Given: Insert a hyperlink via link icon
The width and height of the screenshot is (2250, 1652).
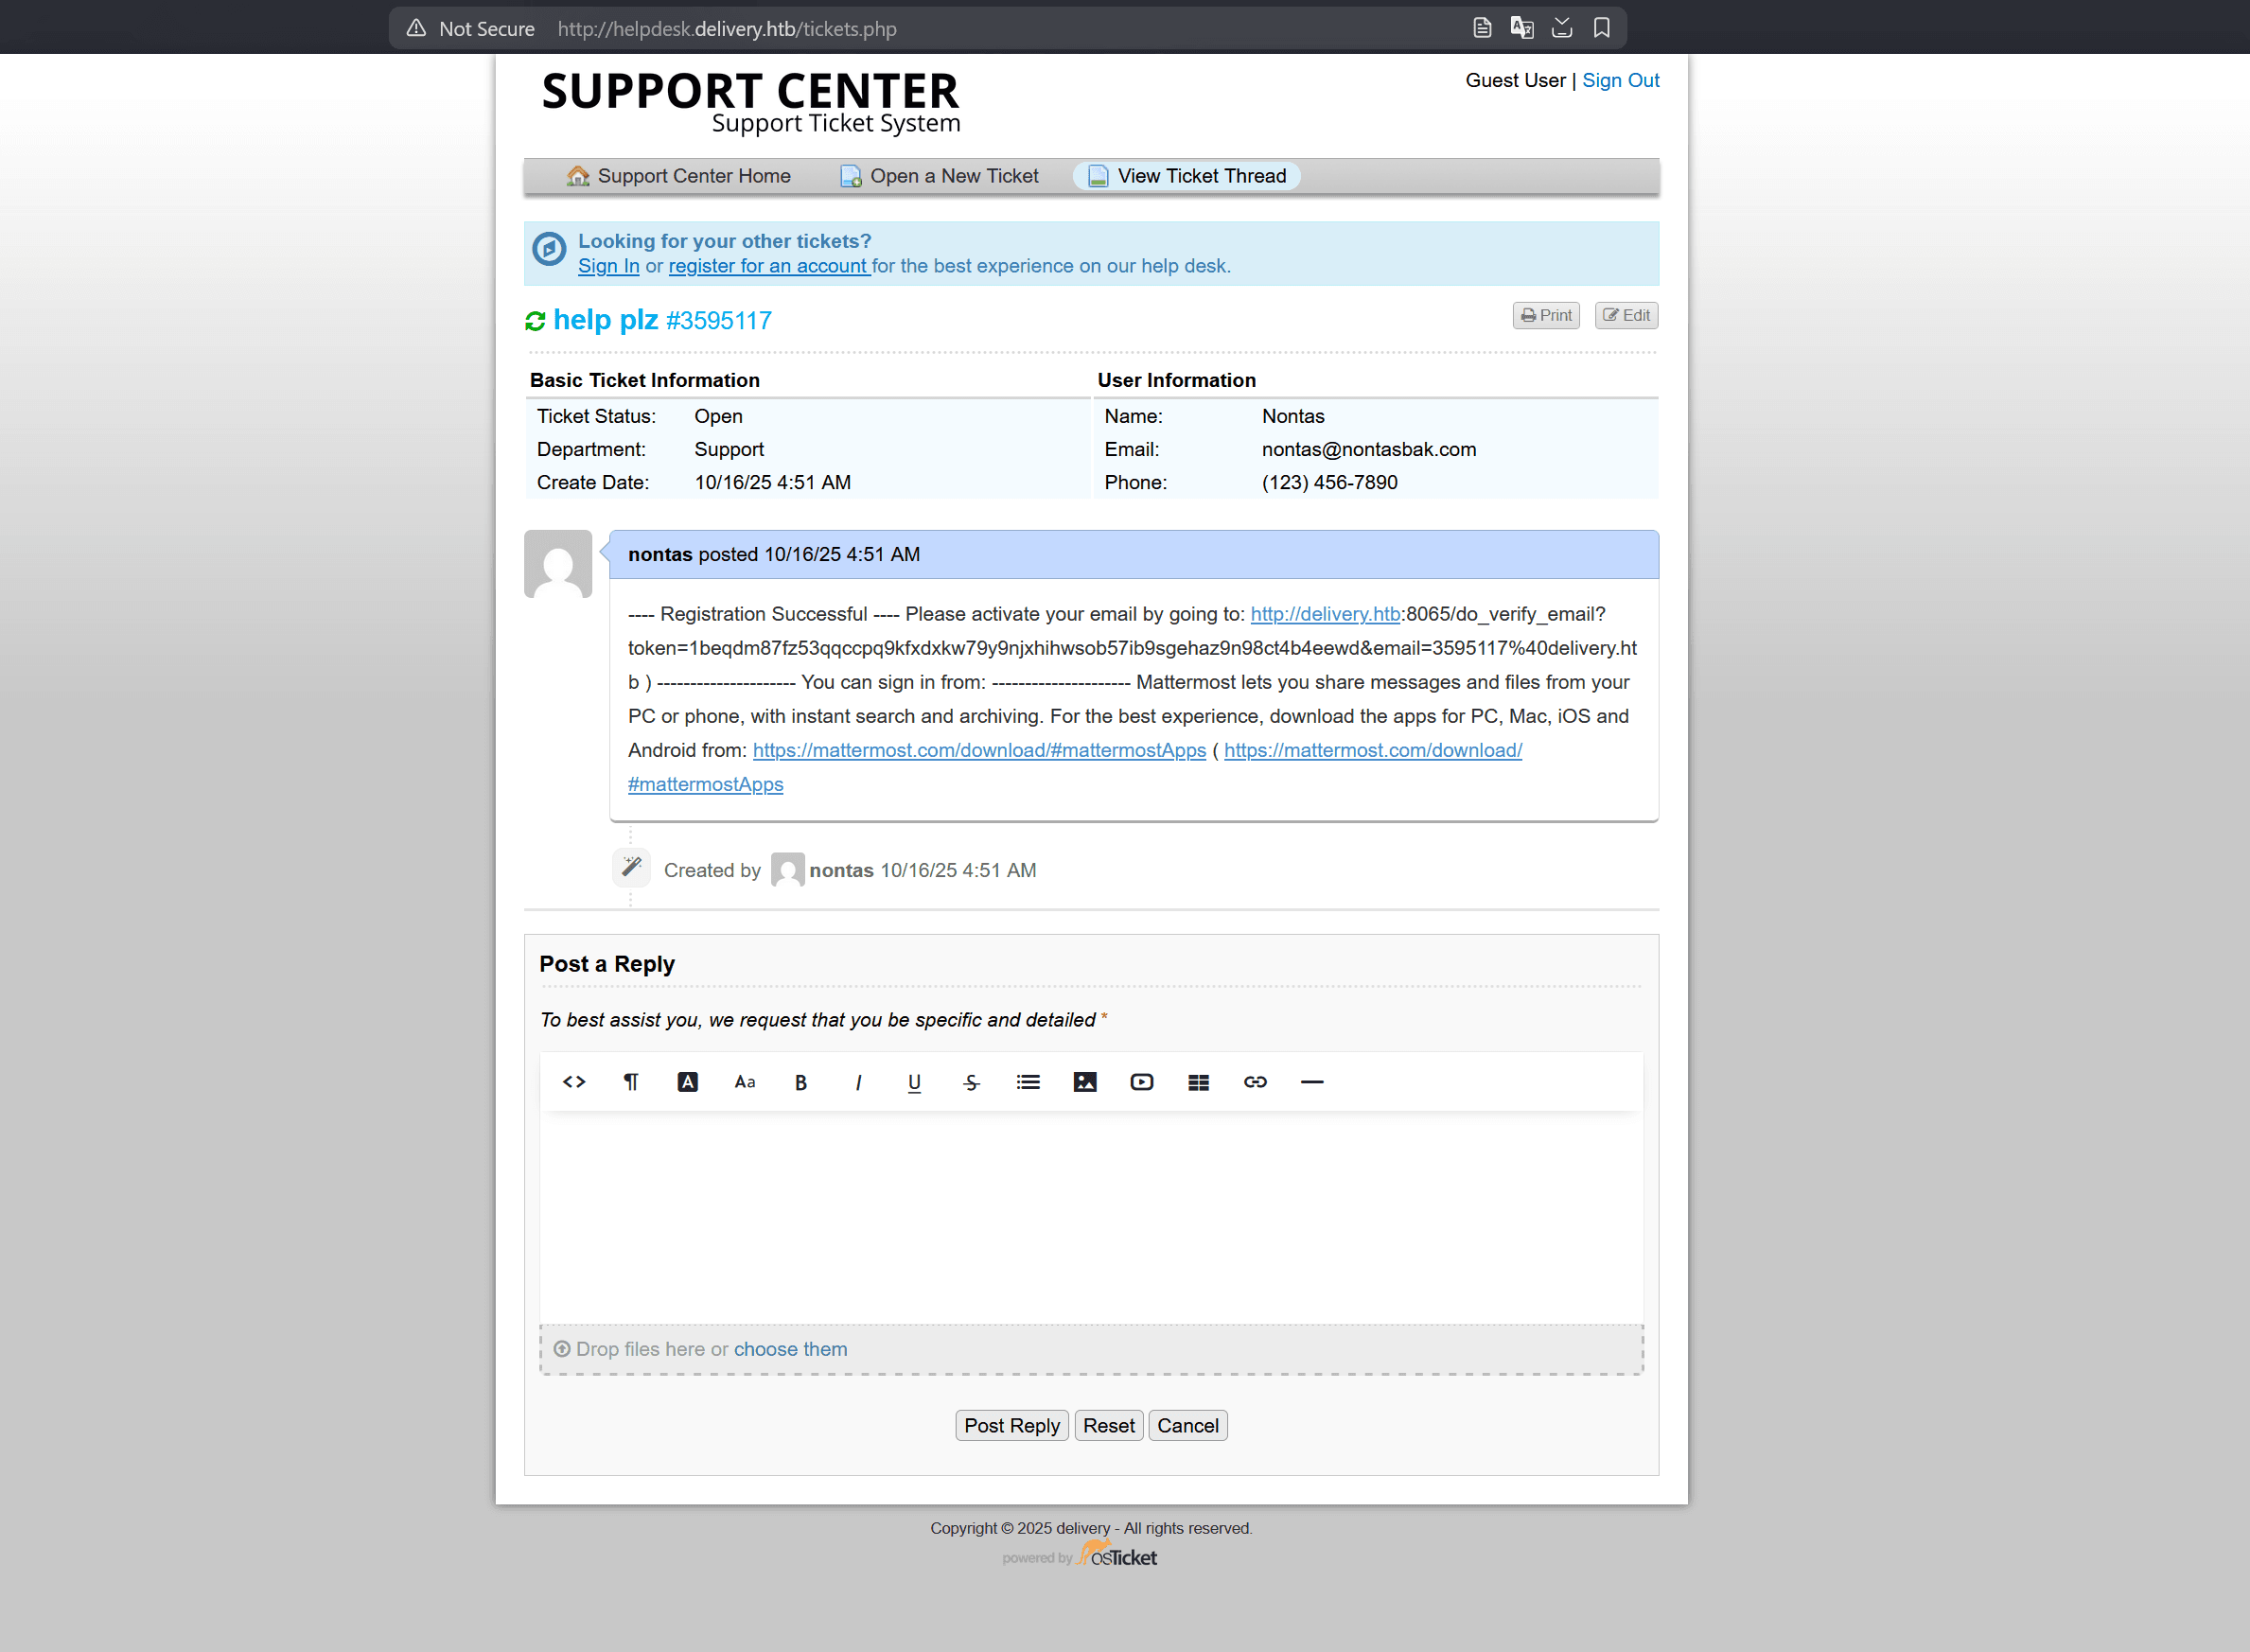Looking at the screenshot, I should (1255, 1082).
